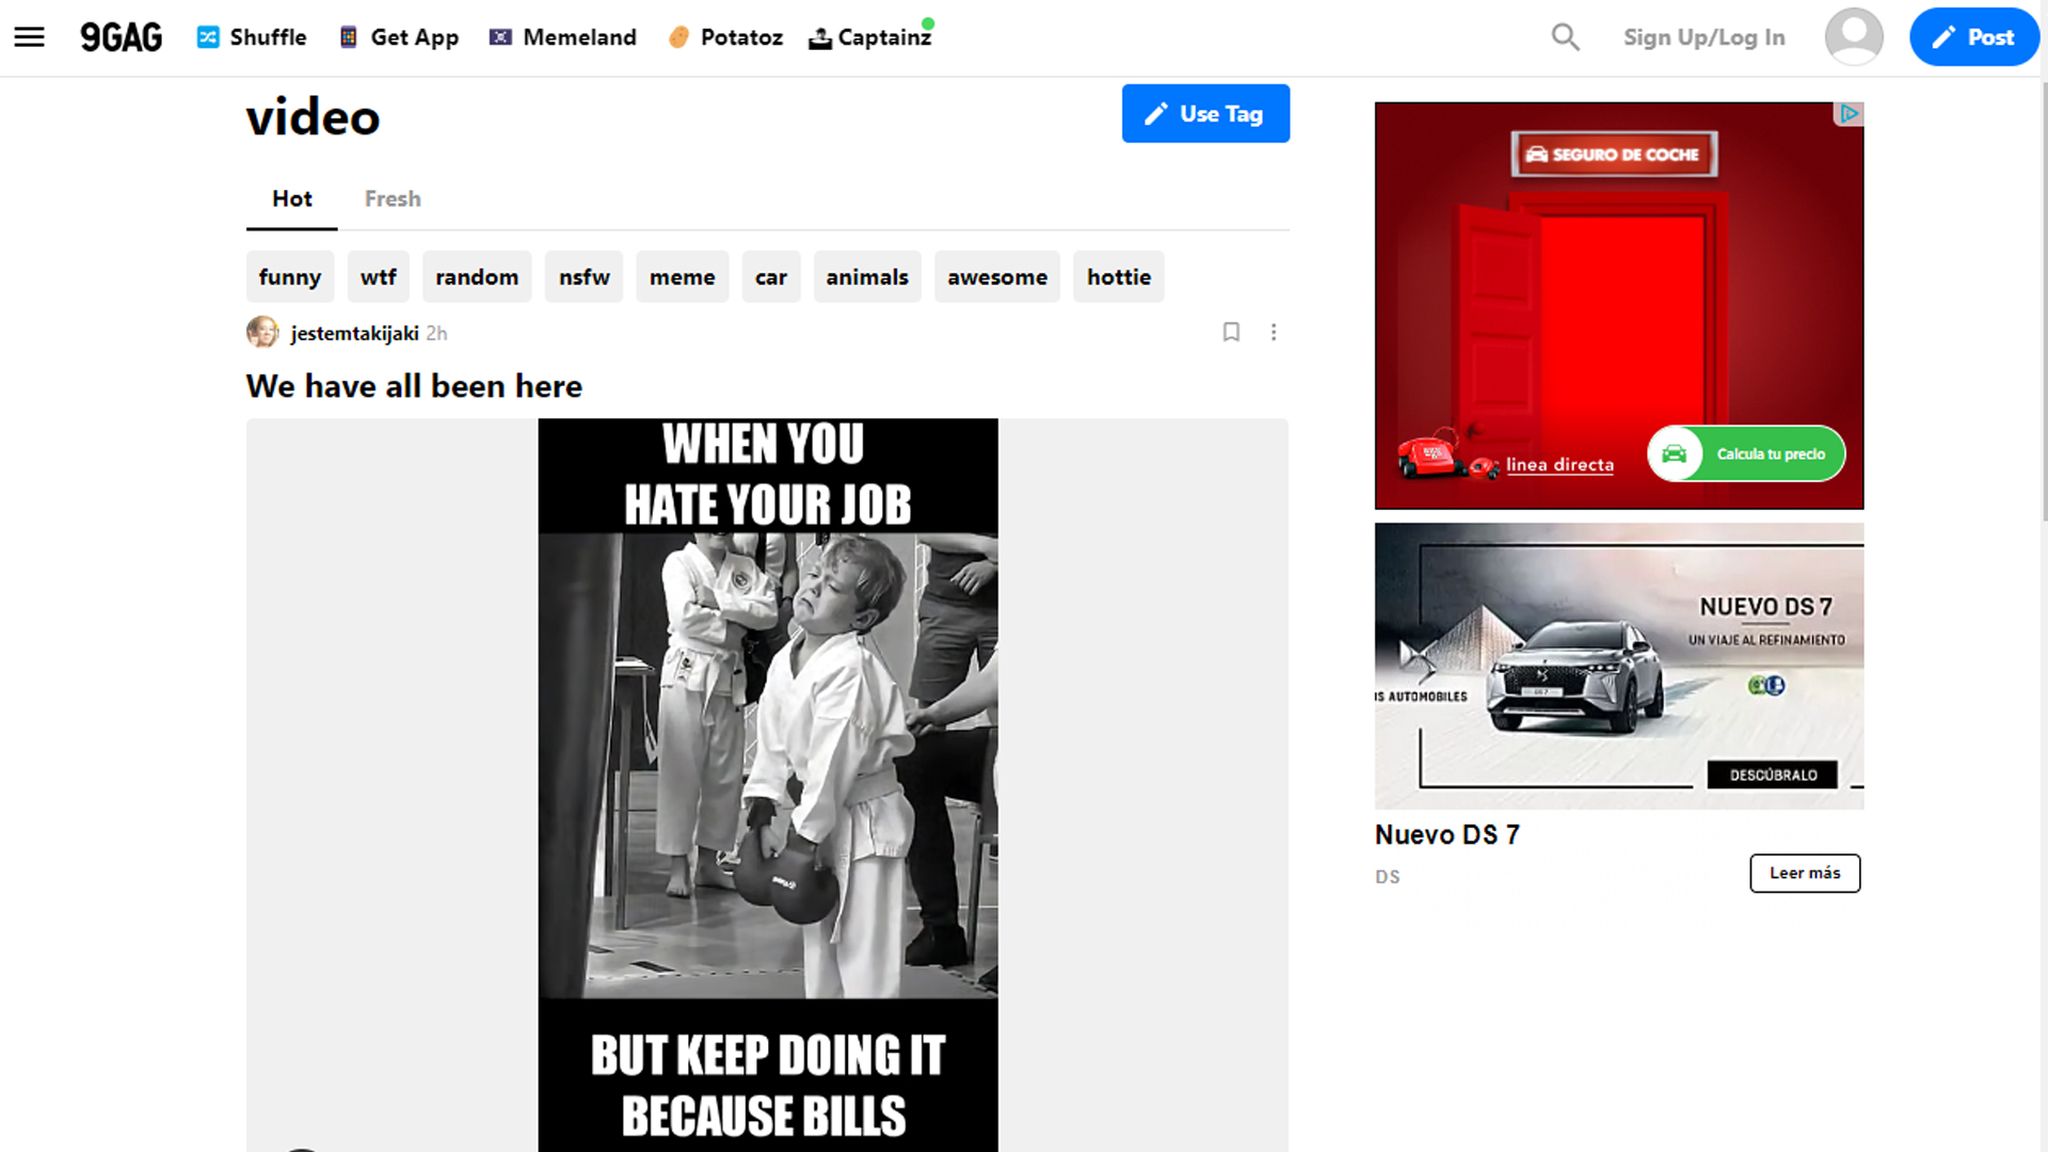
Task: Bookmark the jestemtakijaki post
Action: coord(1231,332)
